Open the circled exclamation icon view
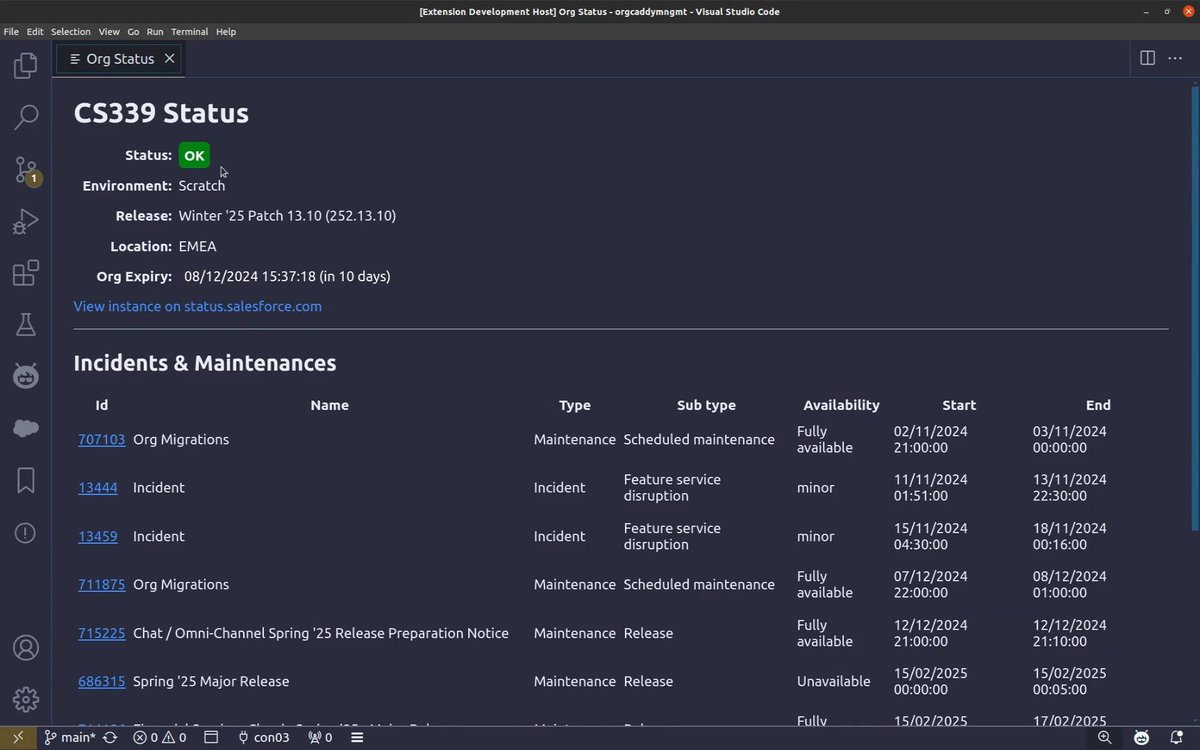The height and width of the screenshot is (750, 1200). pos(26,533)
